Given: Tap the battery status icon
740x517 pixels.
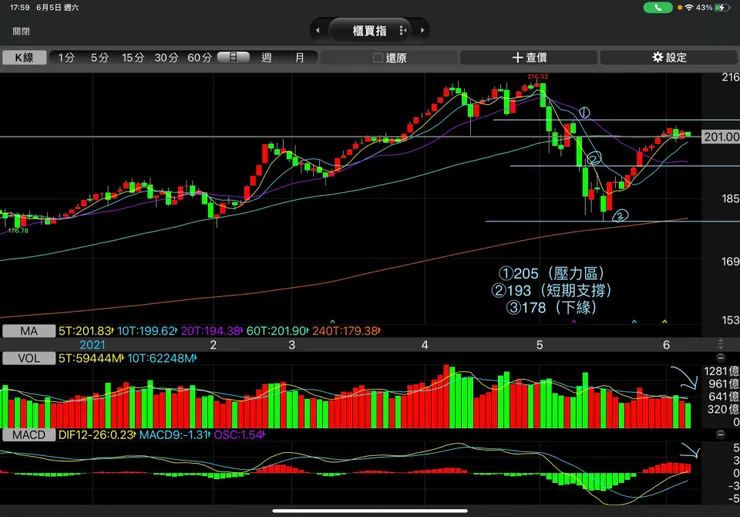Looking at the screenshot, I should (722, 8).
